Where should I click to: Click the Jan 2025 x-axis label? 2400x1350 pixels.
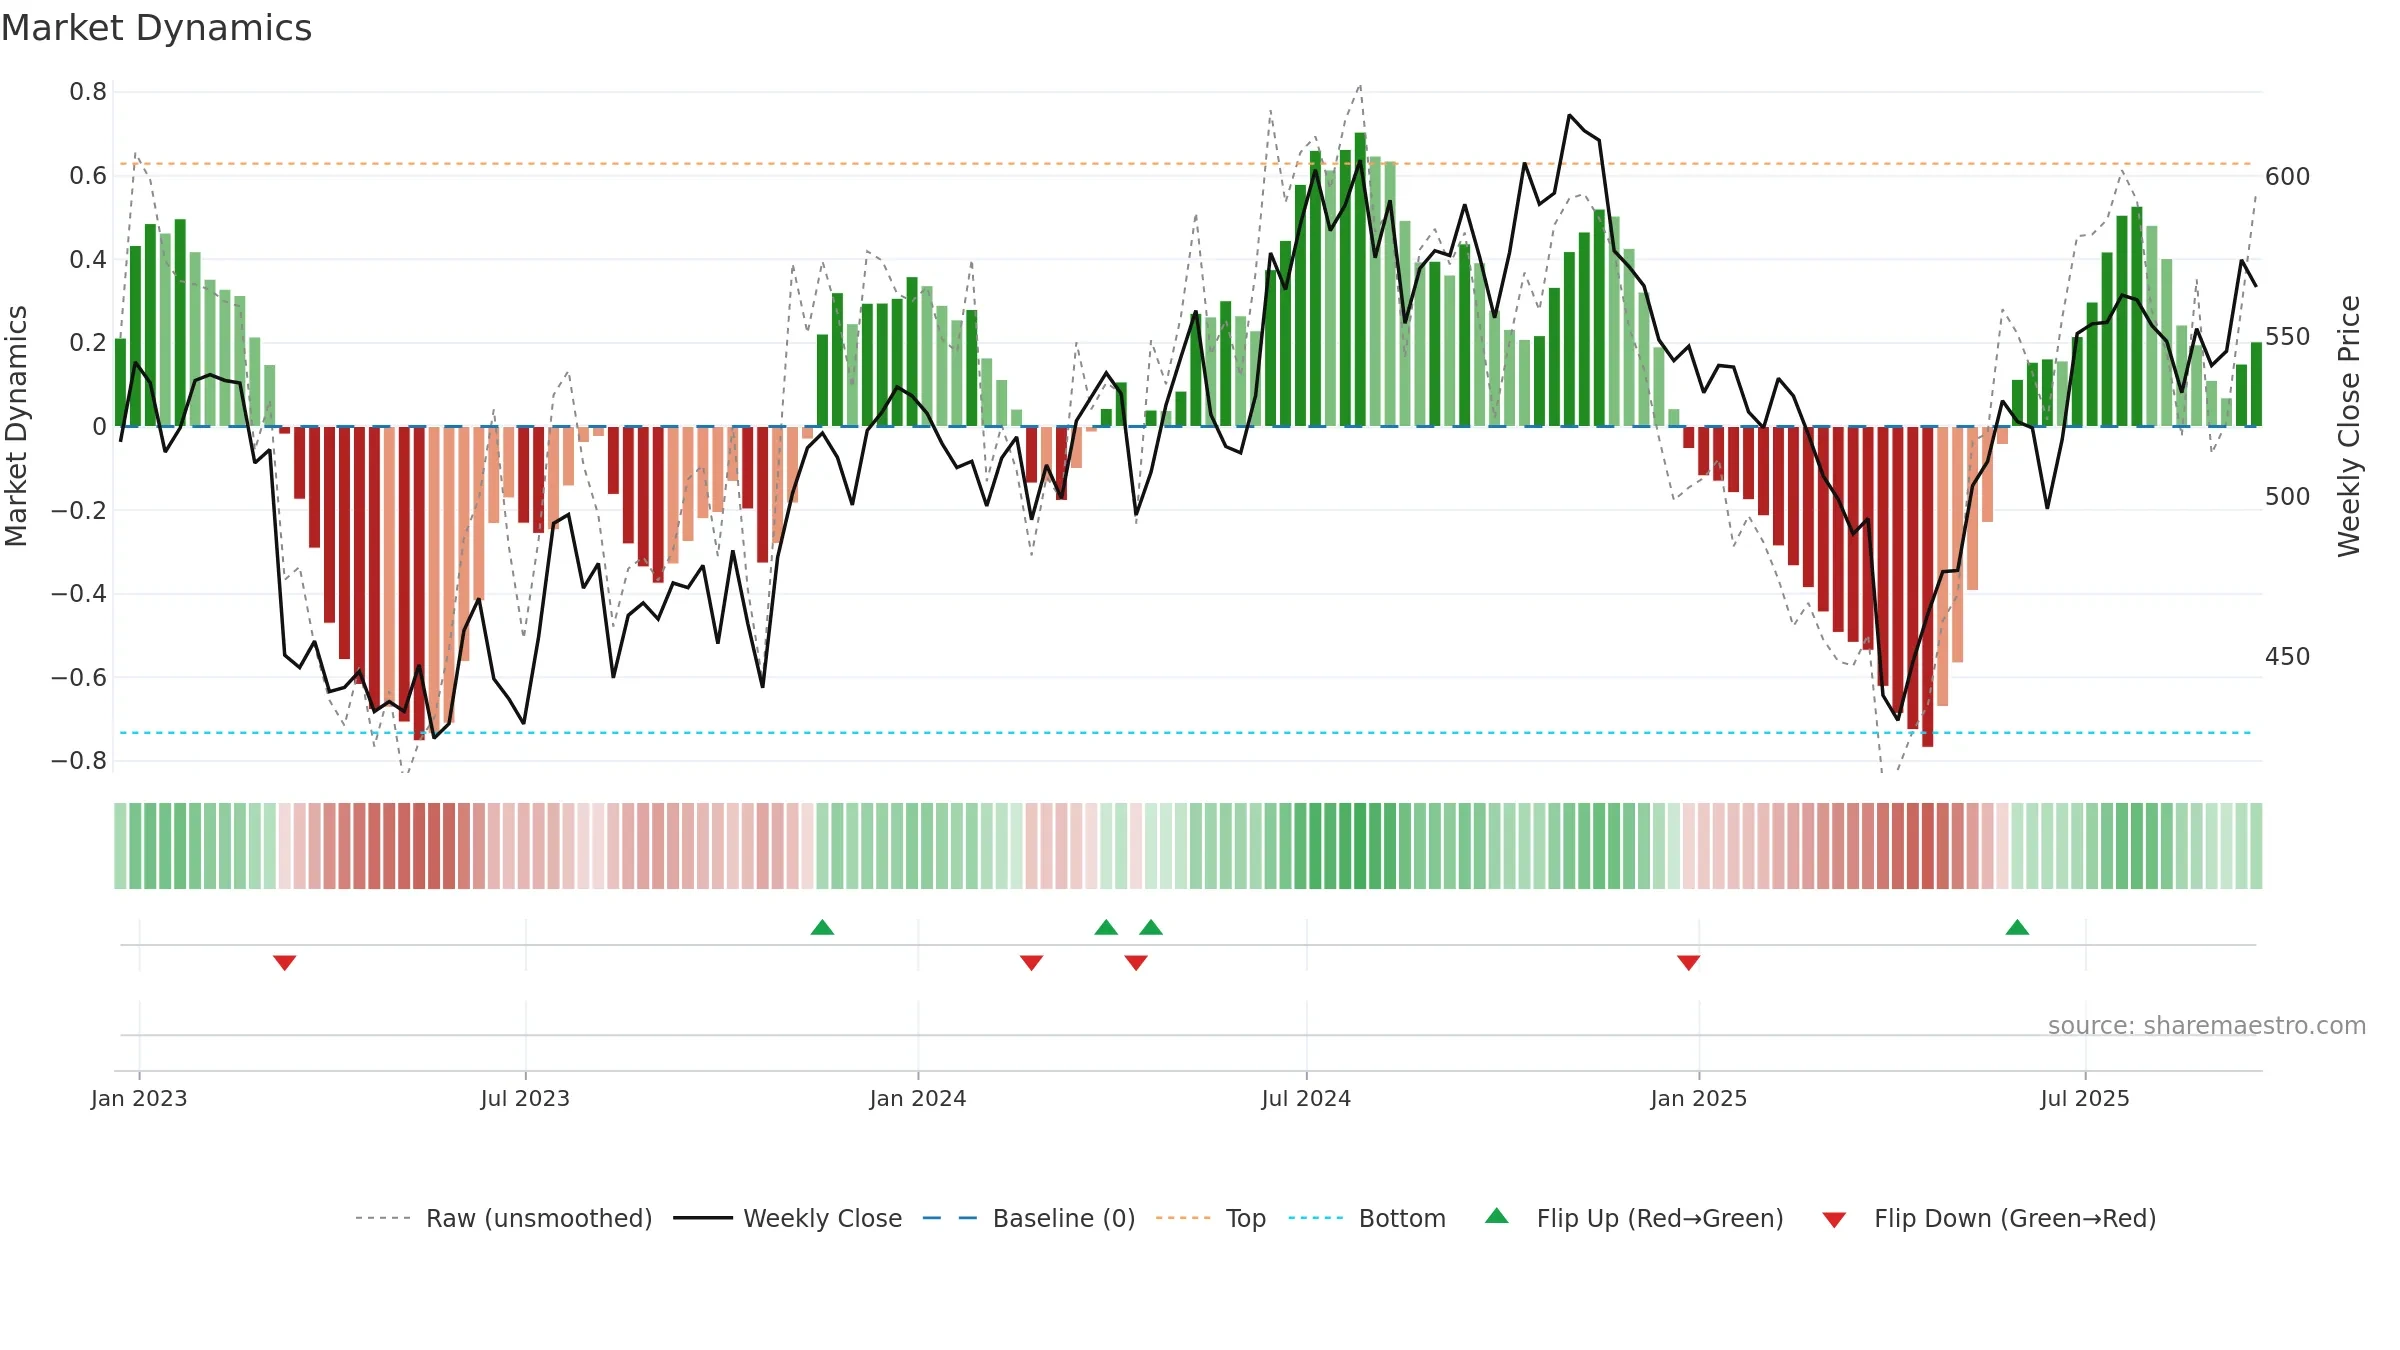[1699, 1098]
